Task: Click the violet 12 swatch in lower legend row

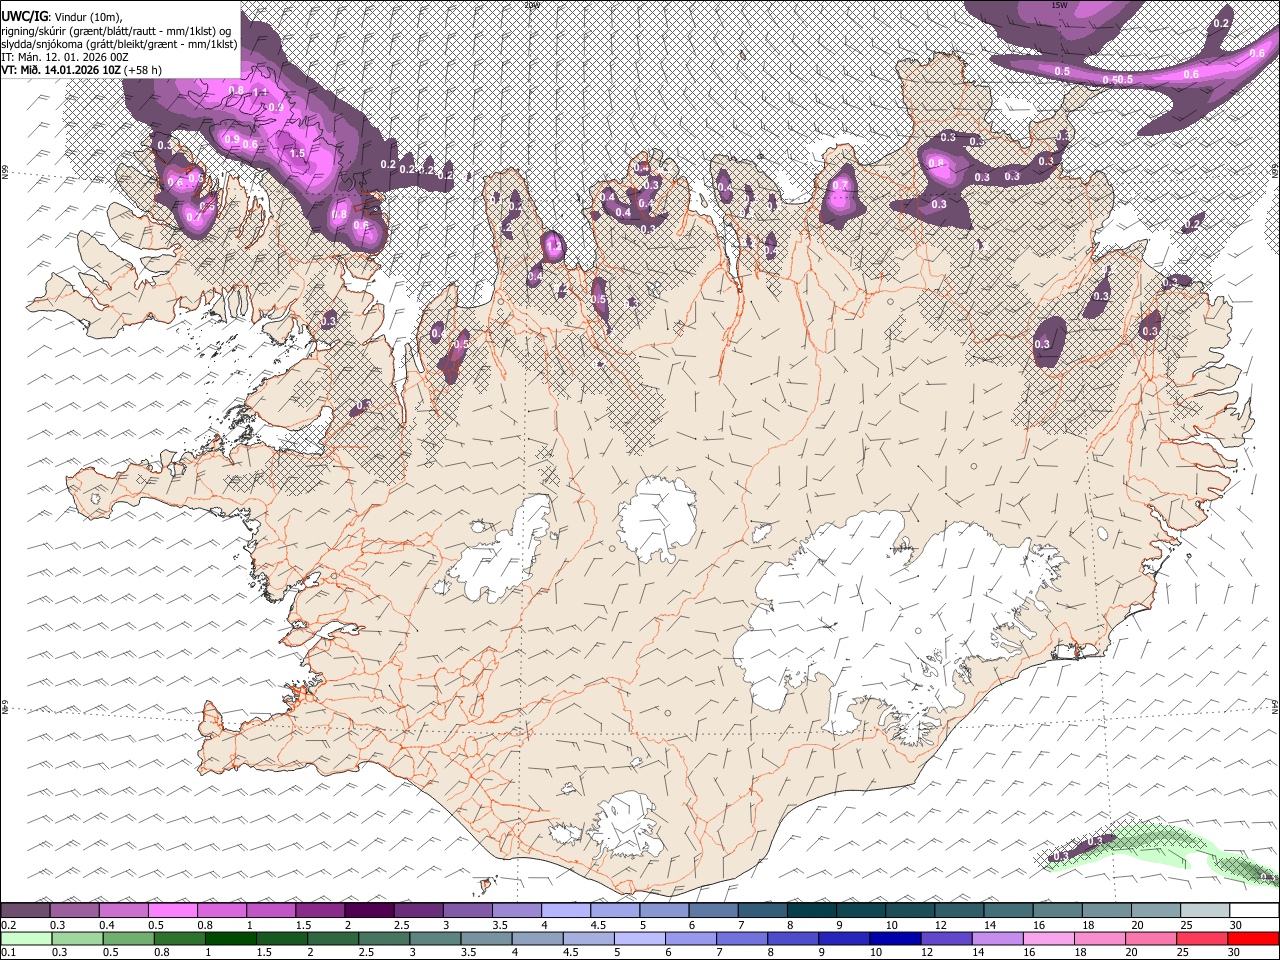Action: click(945, 939)
